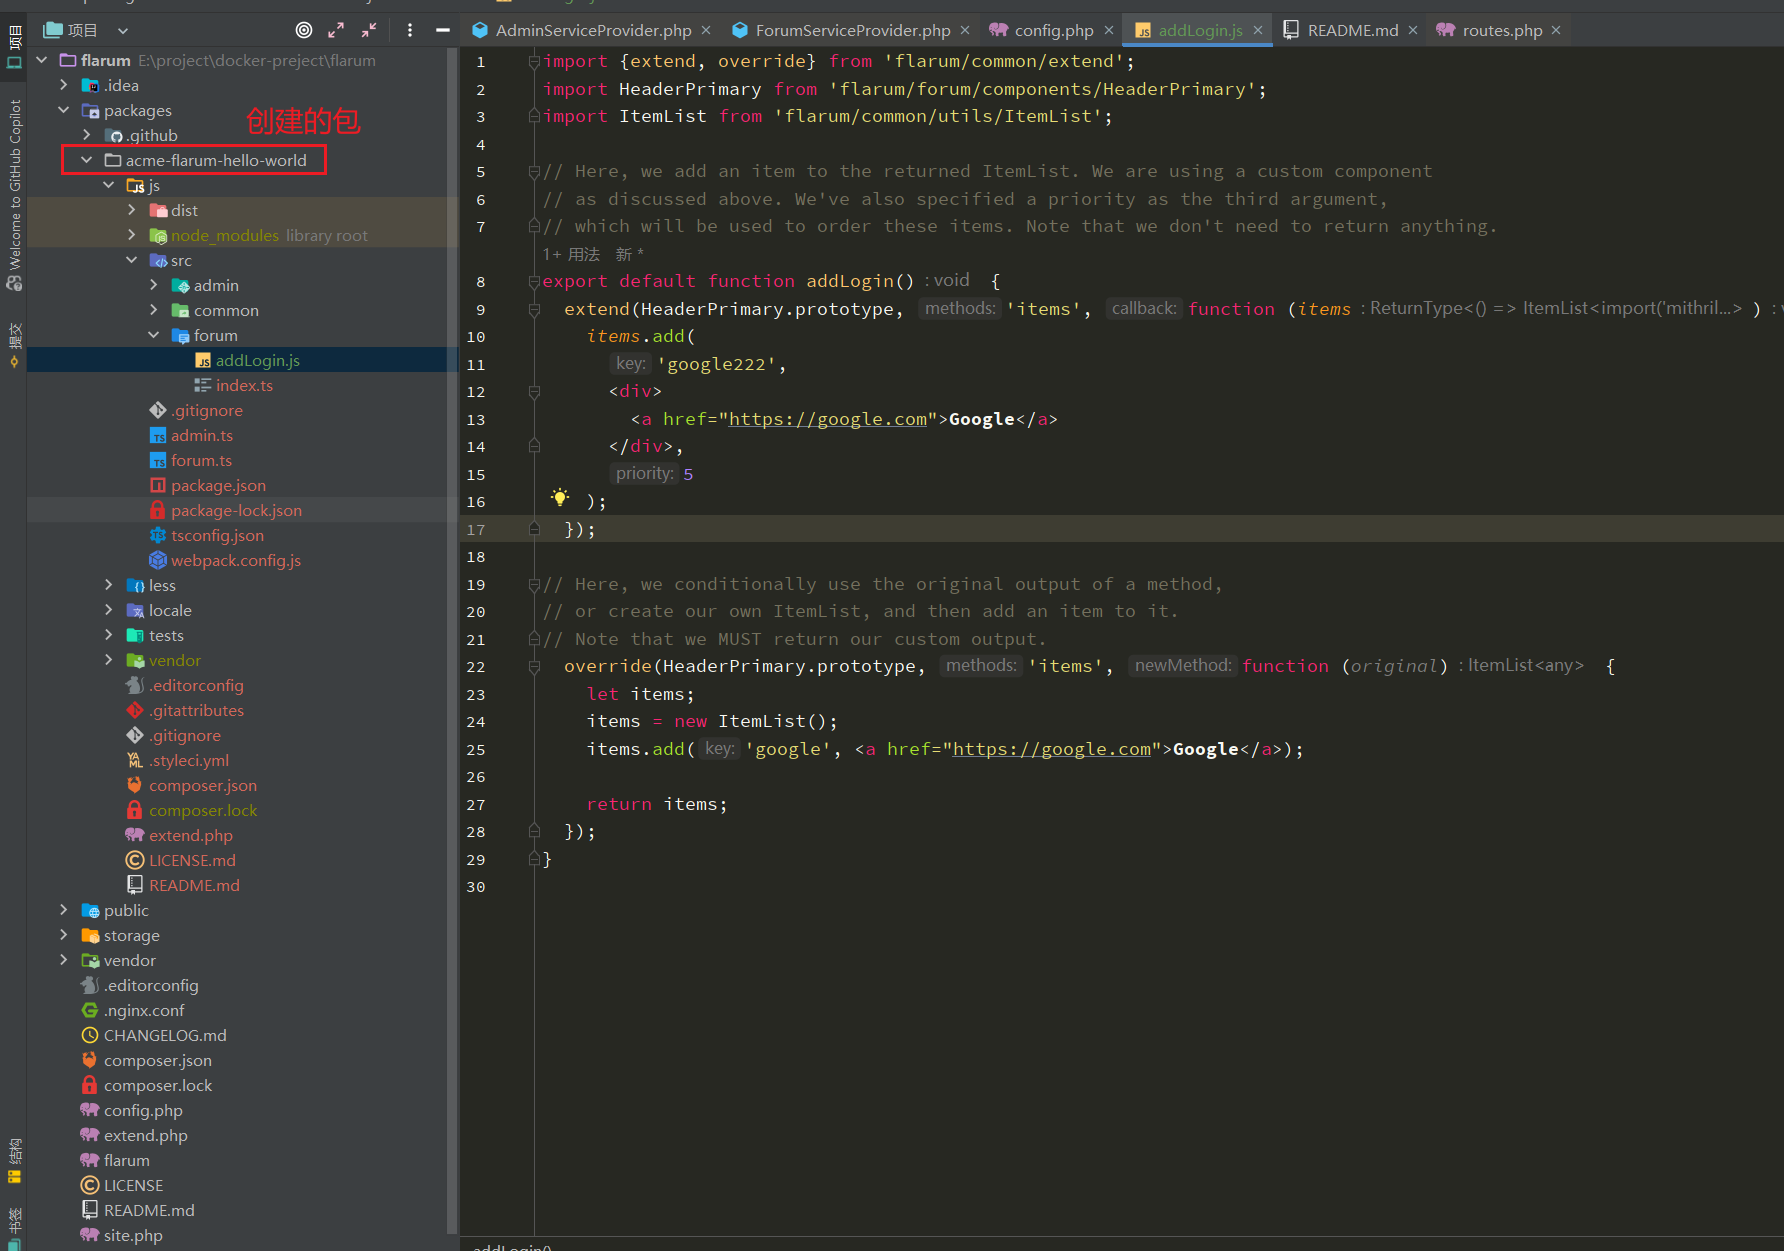Close the AdminServiceProvider.php tab
Viewport: 1784px width, 1251px height.
click(706, 30)
